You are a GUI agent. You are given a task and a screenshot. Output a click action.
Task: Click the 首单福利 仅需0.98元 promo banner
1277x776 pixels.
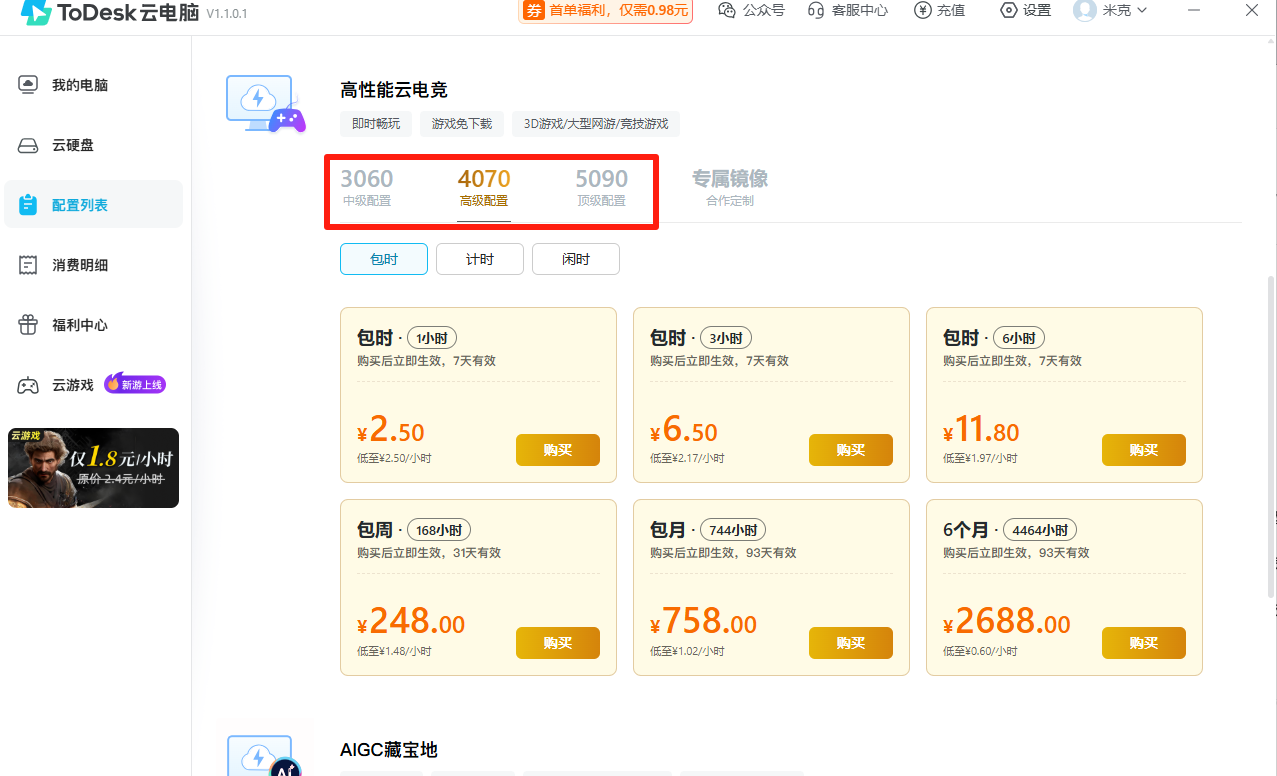tap(606, 10)
